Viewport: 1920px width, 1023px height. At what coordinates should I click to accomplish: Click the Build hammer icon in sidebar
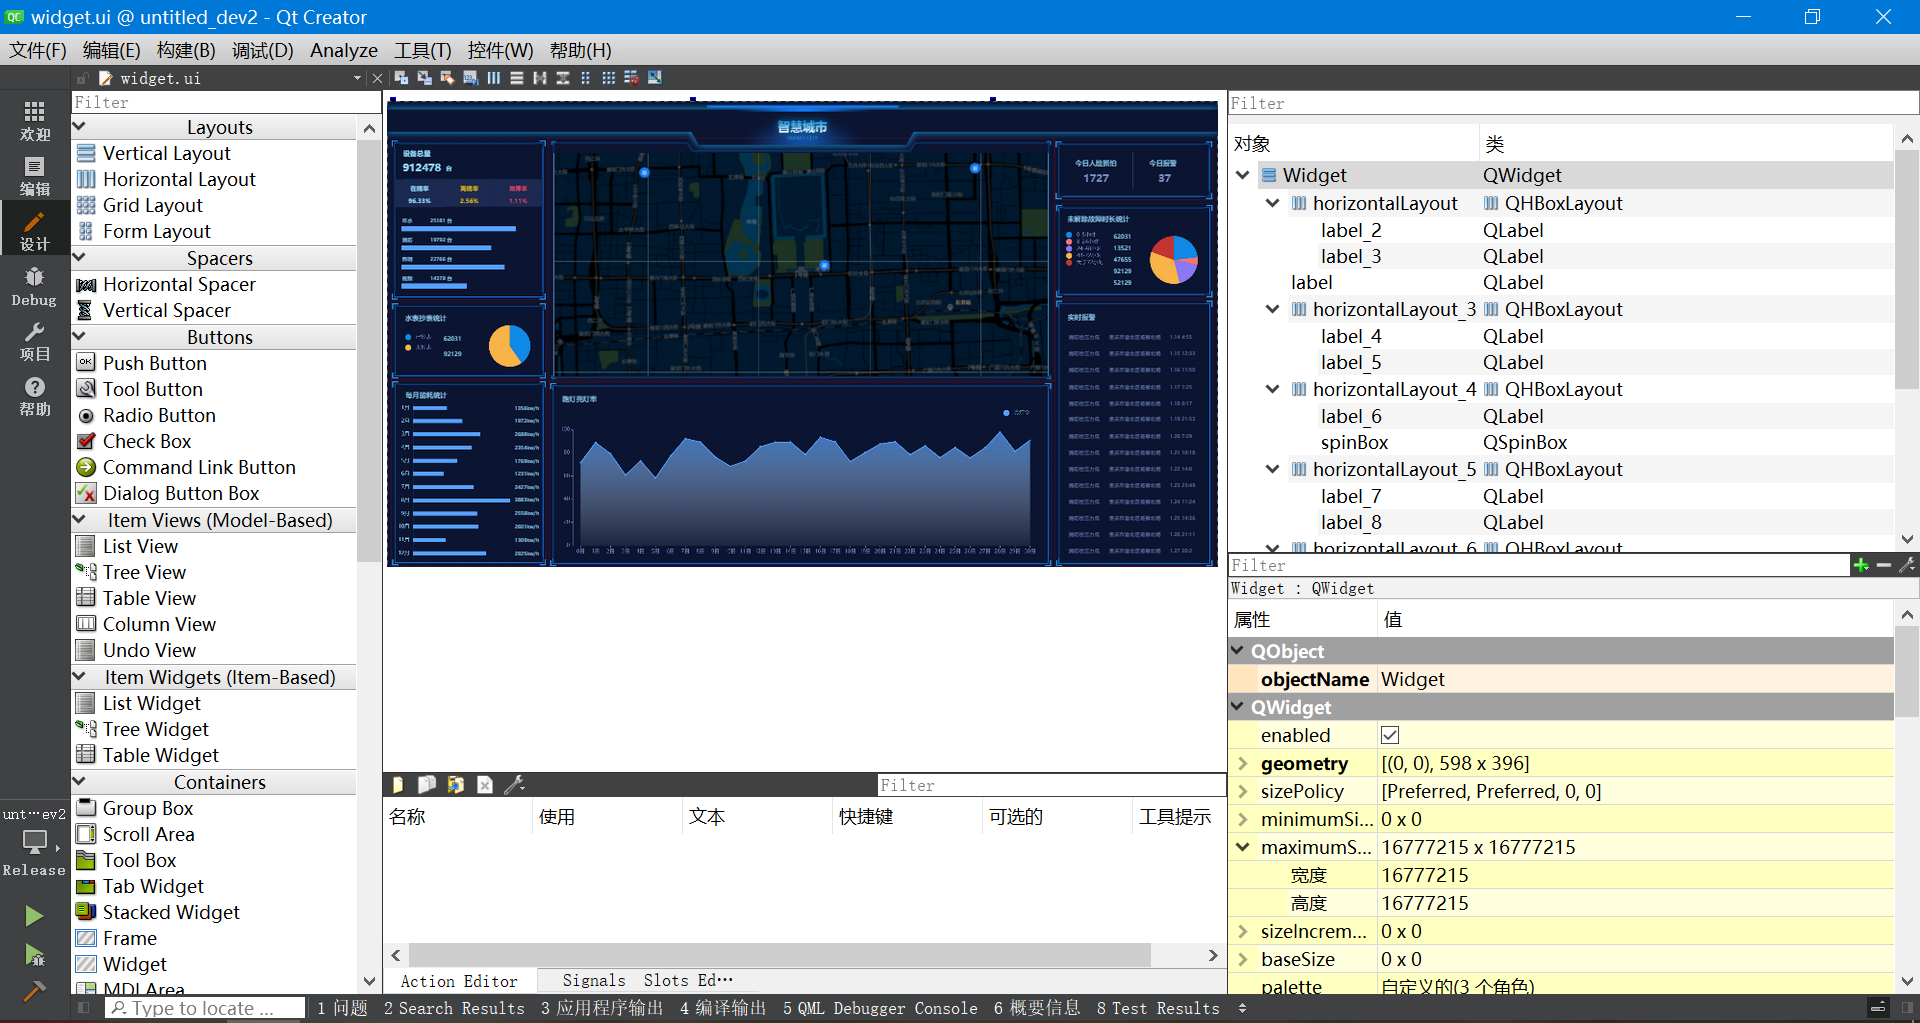click(34, 991)
